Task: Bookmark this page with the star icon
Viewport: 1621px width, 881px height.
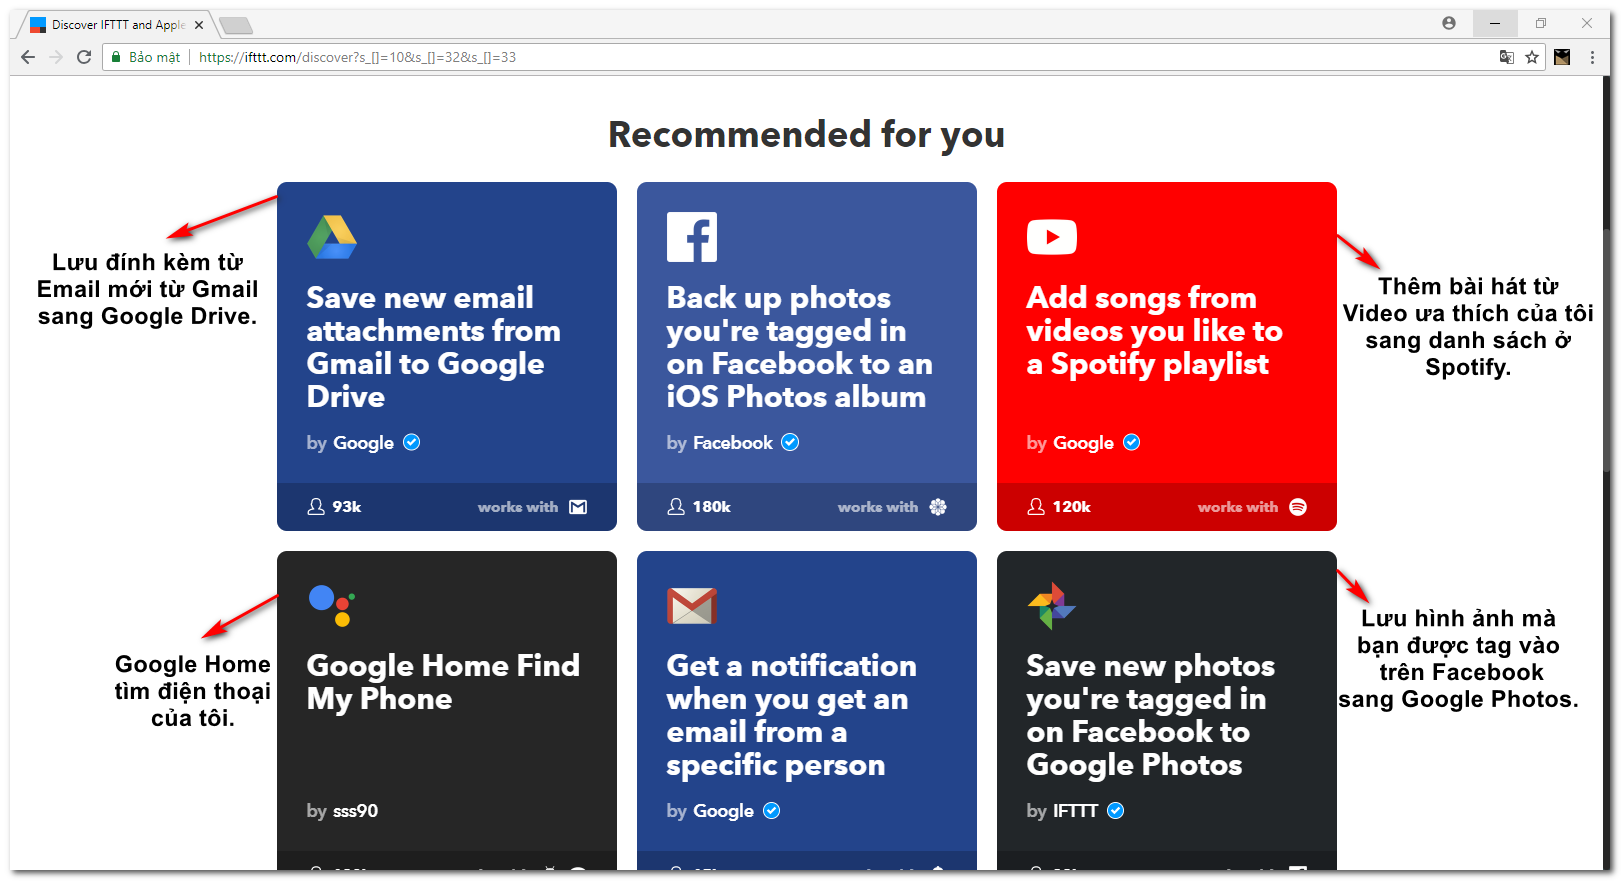Action: click(x=1532, y=57)
